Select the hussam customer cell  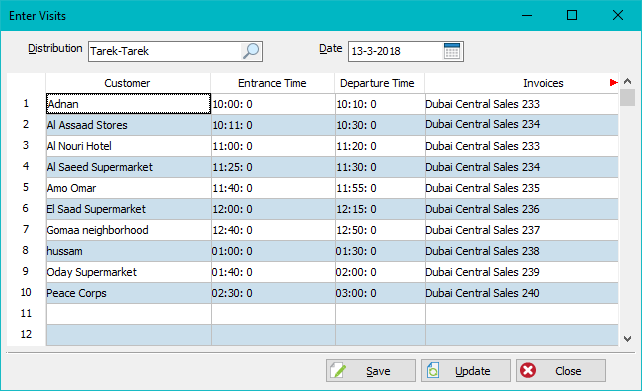point(128,251)
